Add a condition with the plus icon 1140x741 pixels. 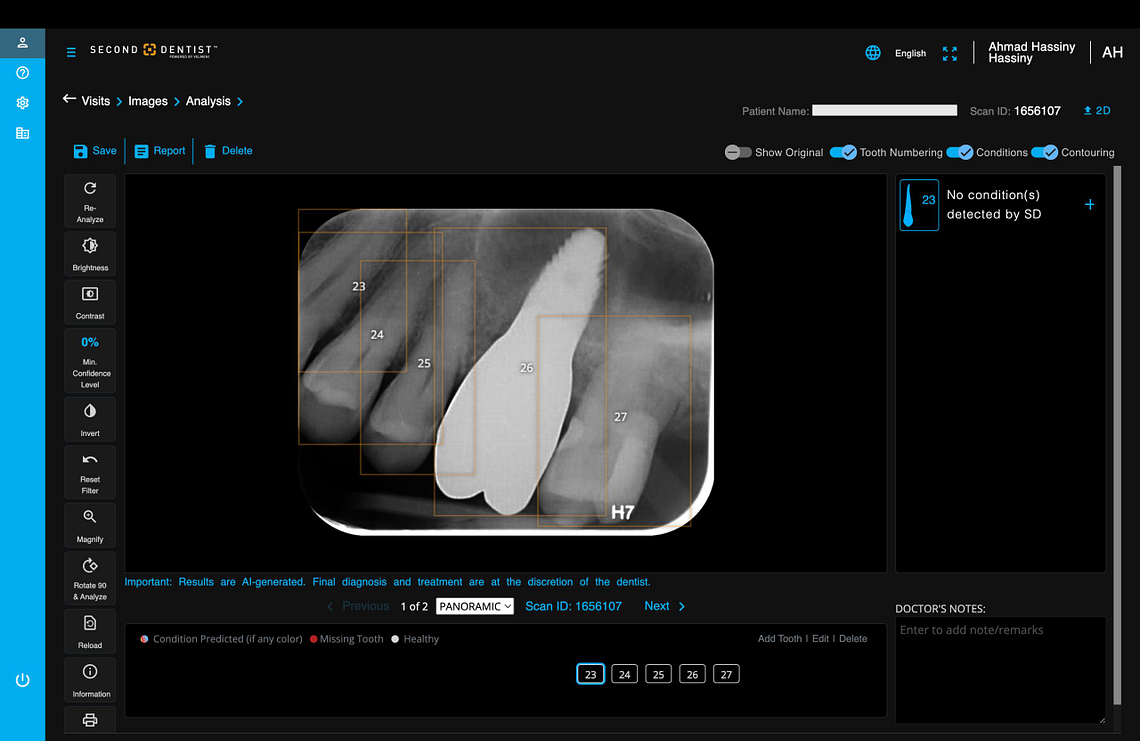click(x=1089, y=203)
